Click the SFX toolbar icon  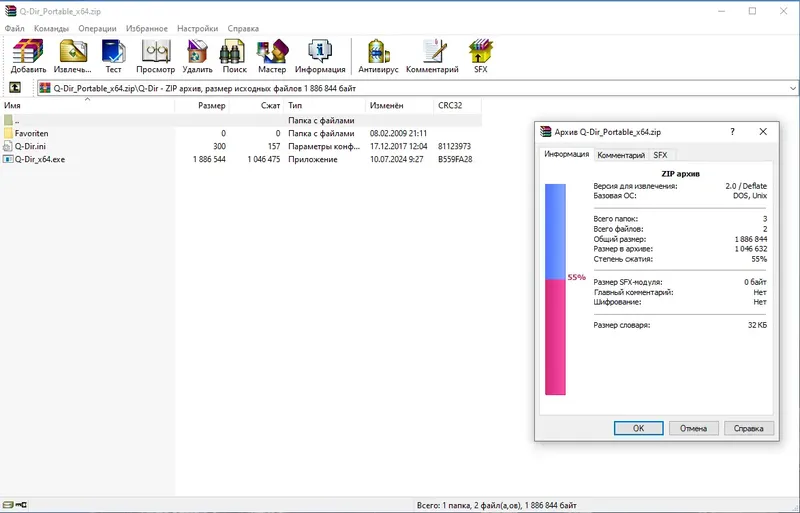481,56
